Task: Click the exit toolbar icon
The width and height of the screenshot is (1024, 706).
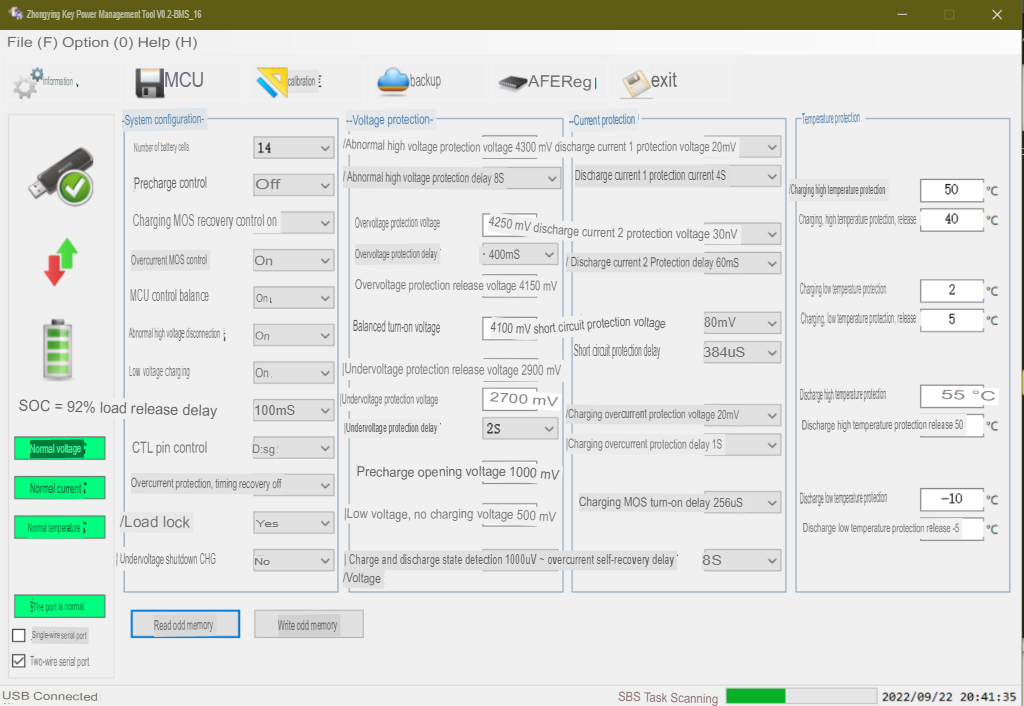Action: click(636, 82)
